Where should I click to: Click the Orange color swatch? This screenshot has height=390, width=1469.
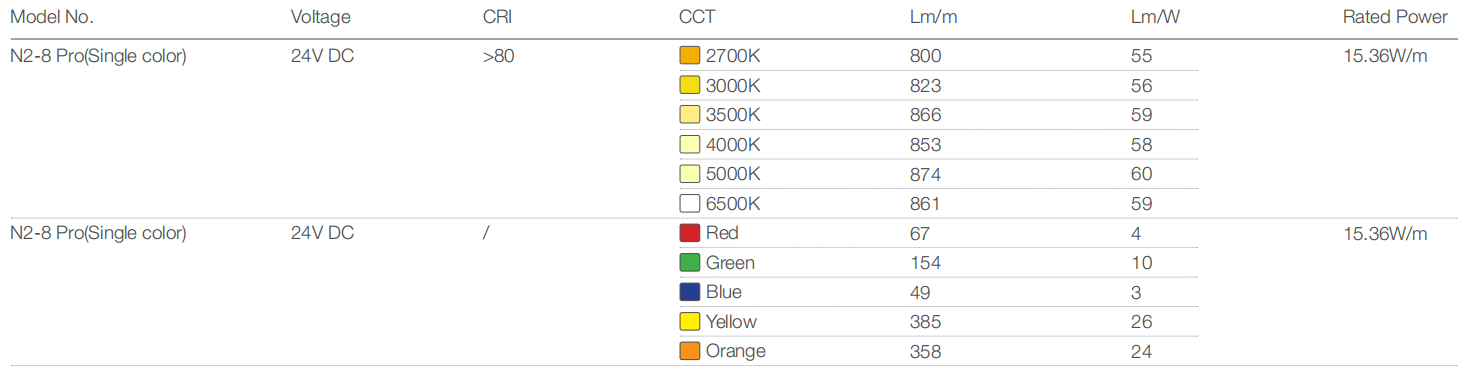tap(689, 351)
